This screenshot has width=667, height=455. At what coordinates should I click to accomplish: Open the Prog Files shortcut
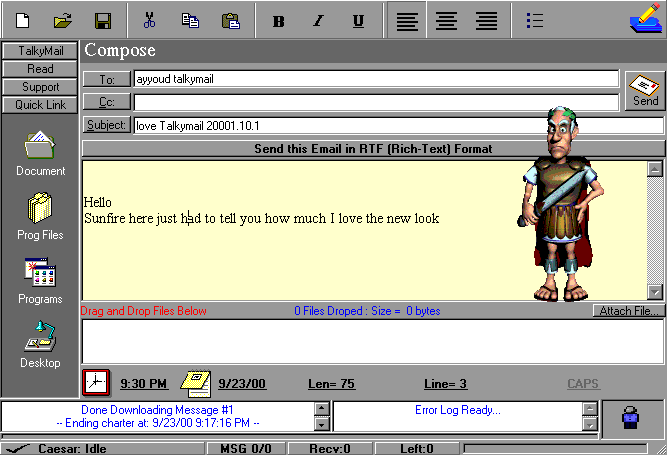click(40, 217)
